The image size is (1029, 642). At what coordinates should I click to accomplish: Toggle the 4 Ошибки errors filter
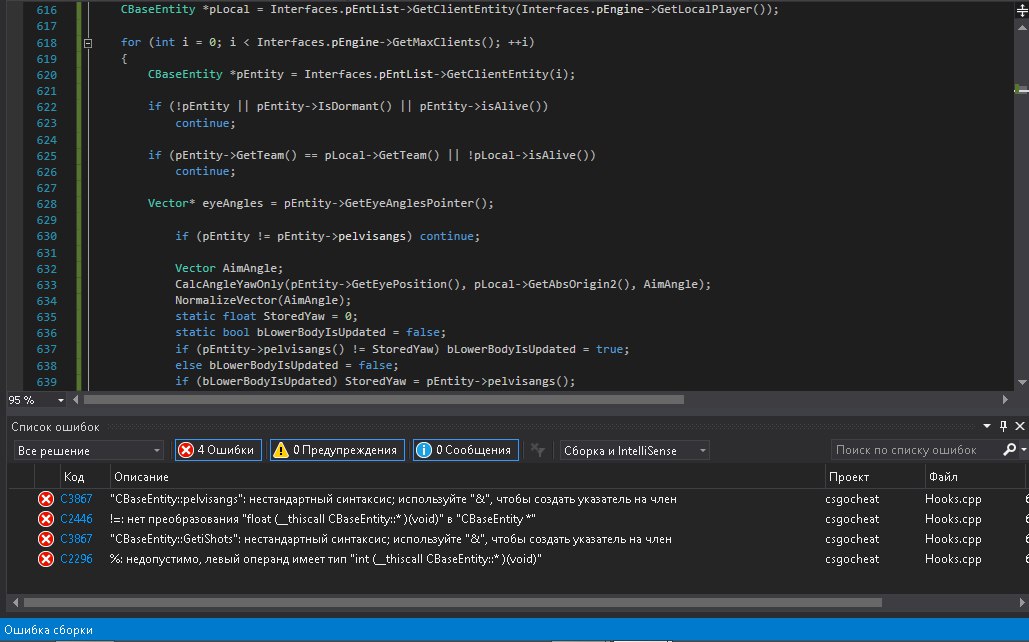(x=218, y=450)
